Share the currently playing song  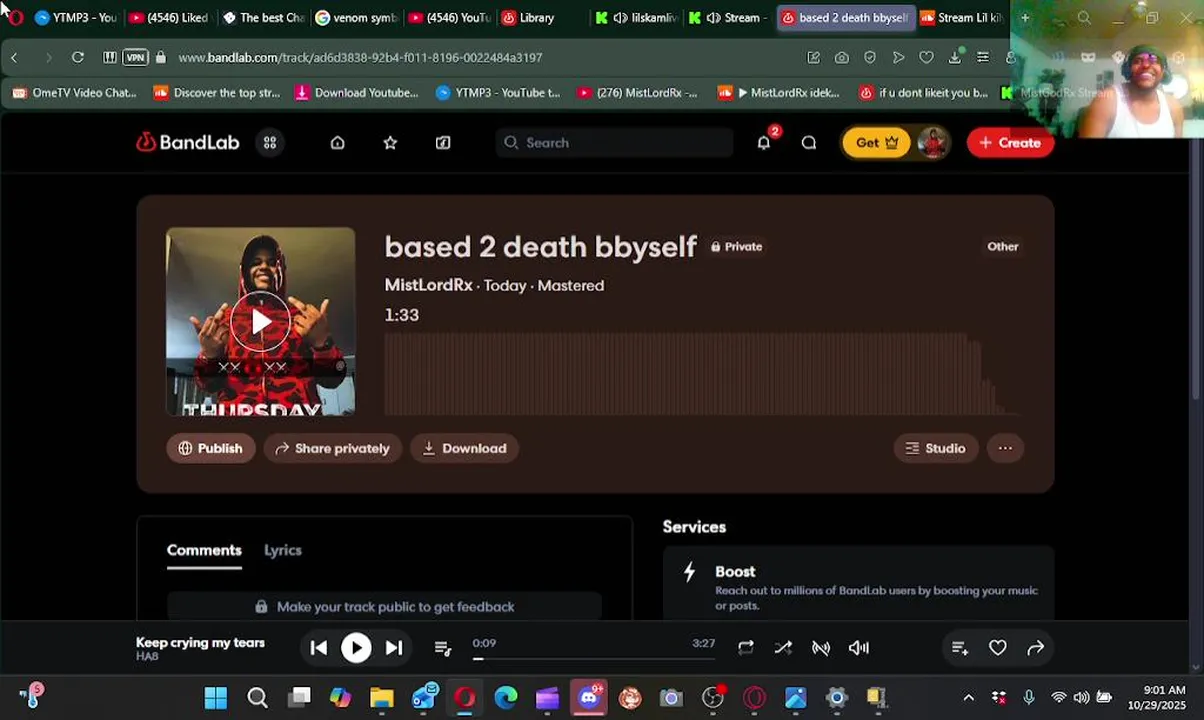[1036, 648]
